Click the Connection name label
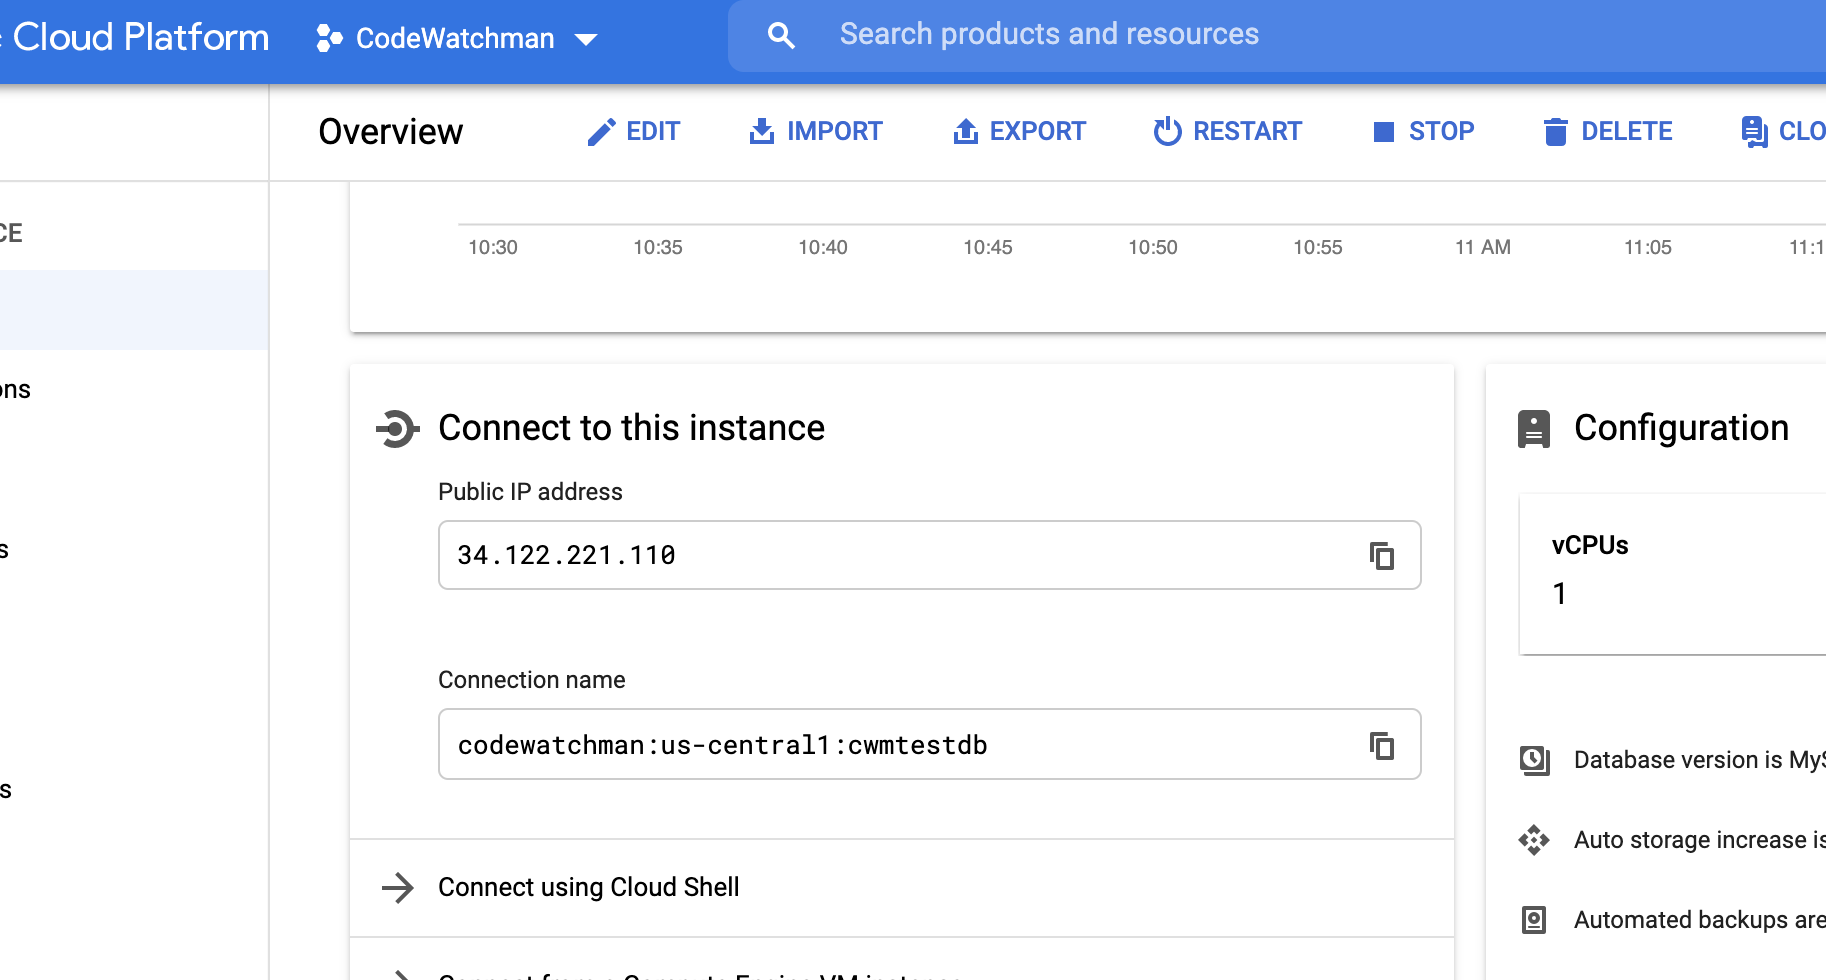The height and width of the screenshot is (980, 1826). 532,680
